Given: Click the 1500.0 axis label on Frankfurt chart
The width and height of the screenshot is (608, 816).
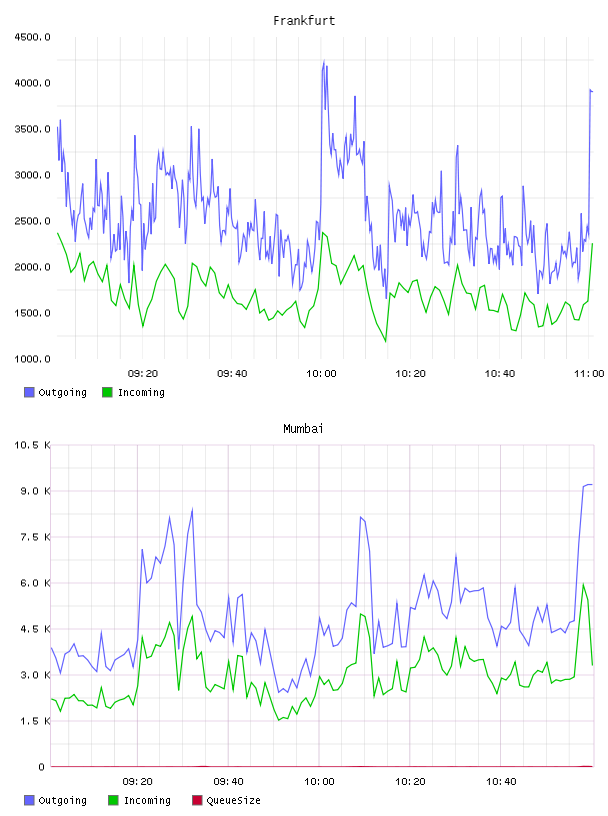Looking at the screenshot, I should point(32,313).
